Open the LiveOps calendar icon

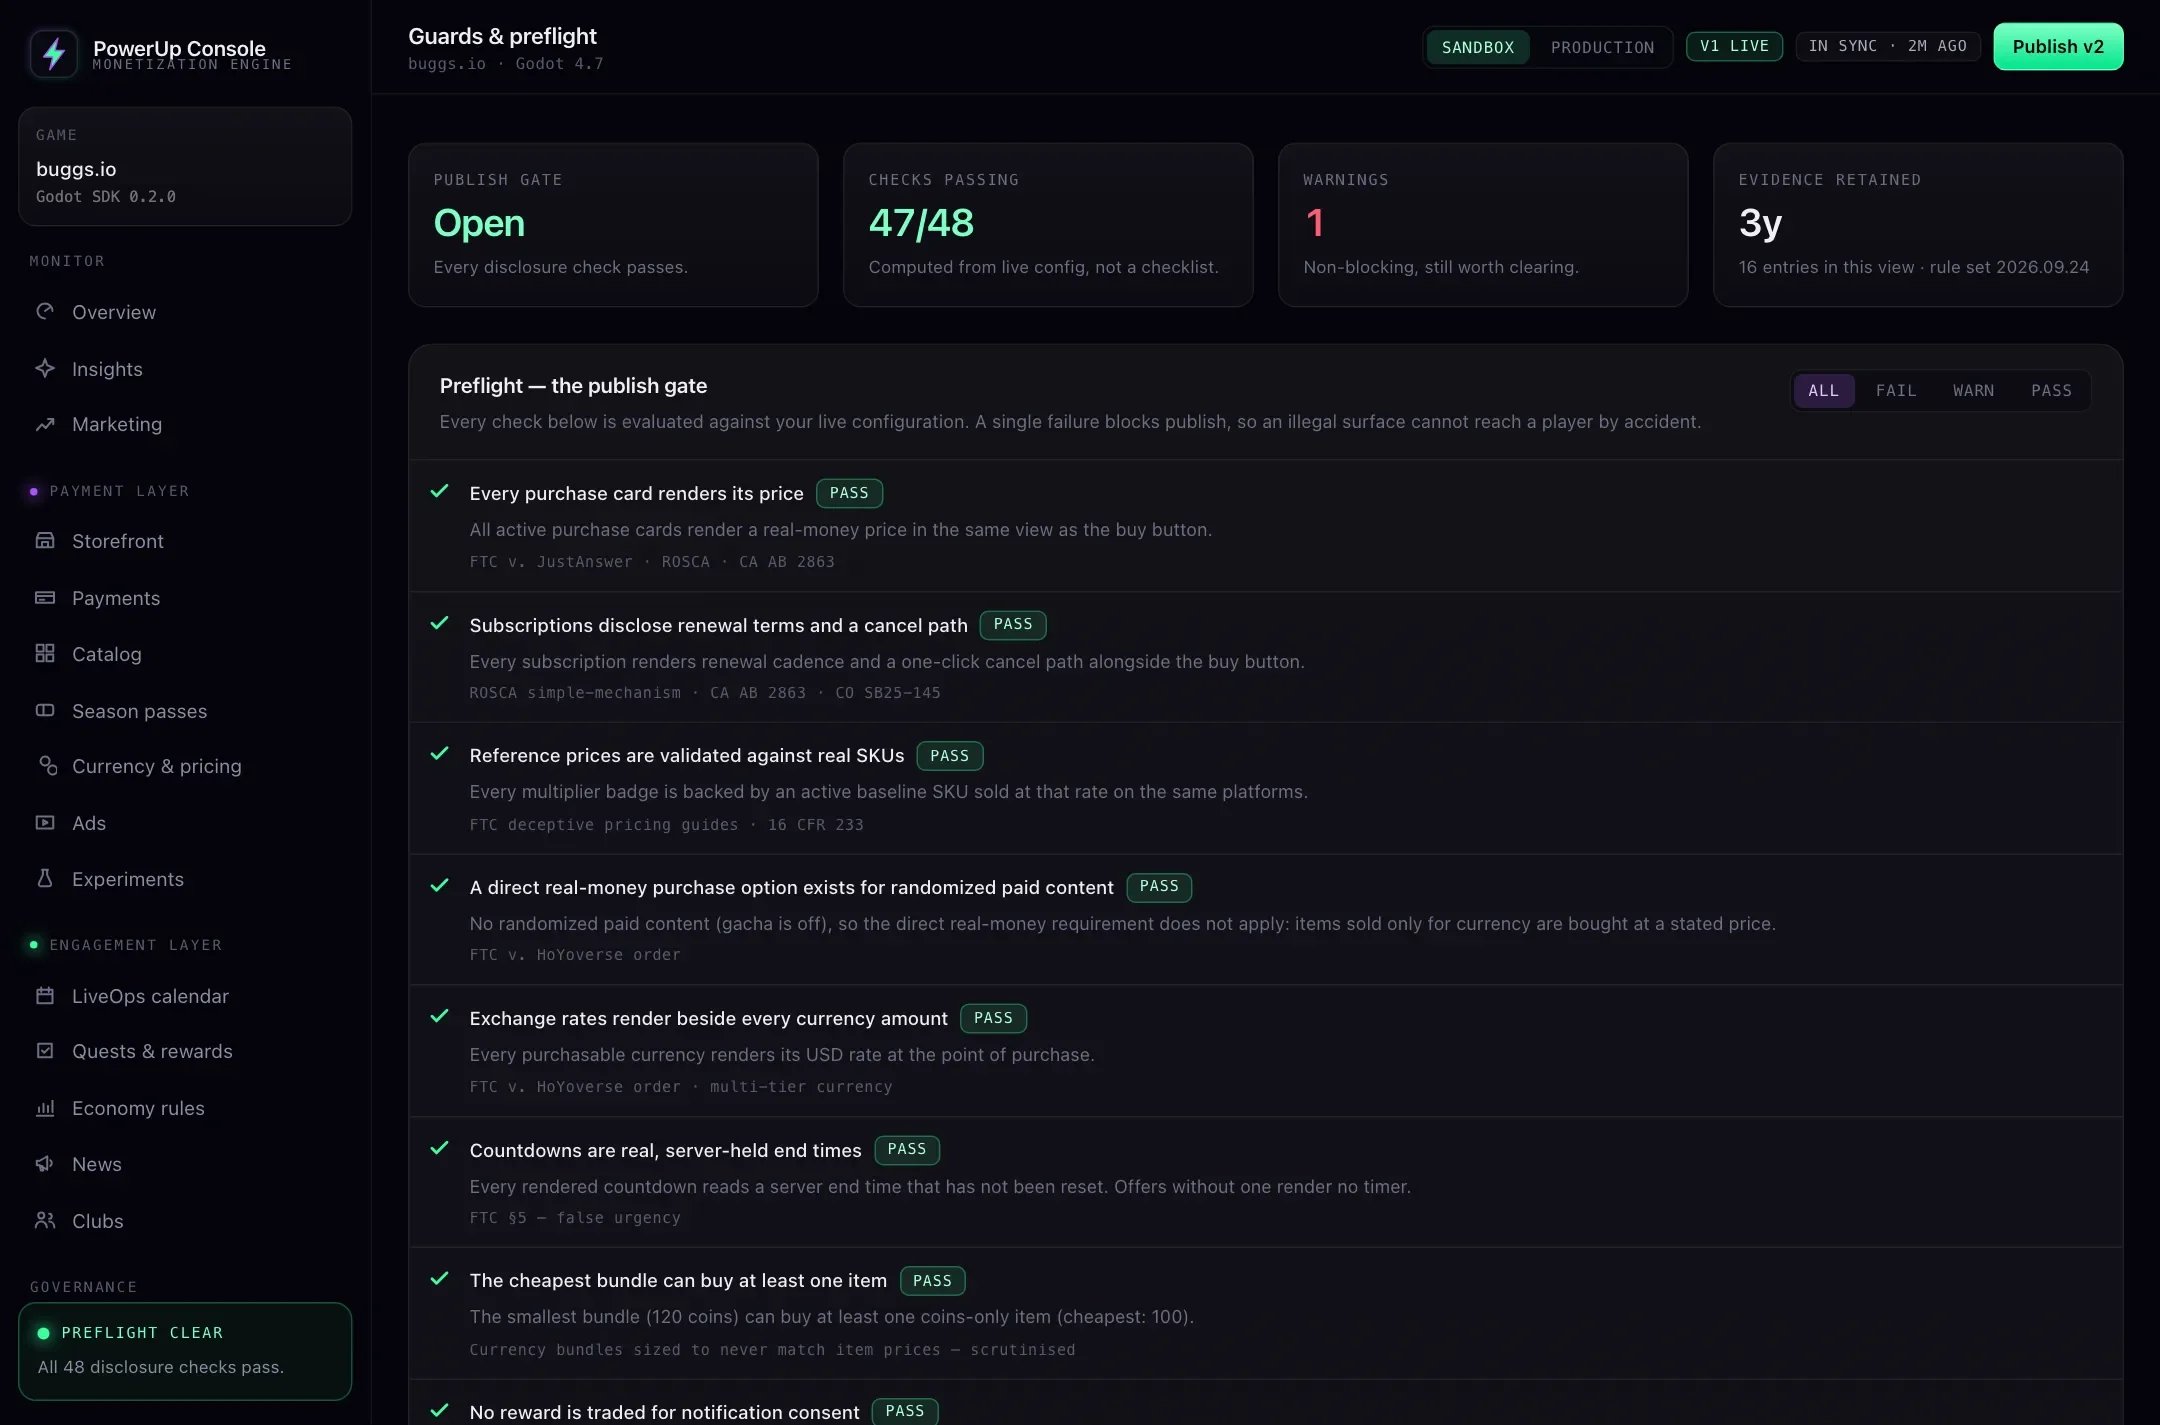[45, 996]
